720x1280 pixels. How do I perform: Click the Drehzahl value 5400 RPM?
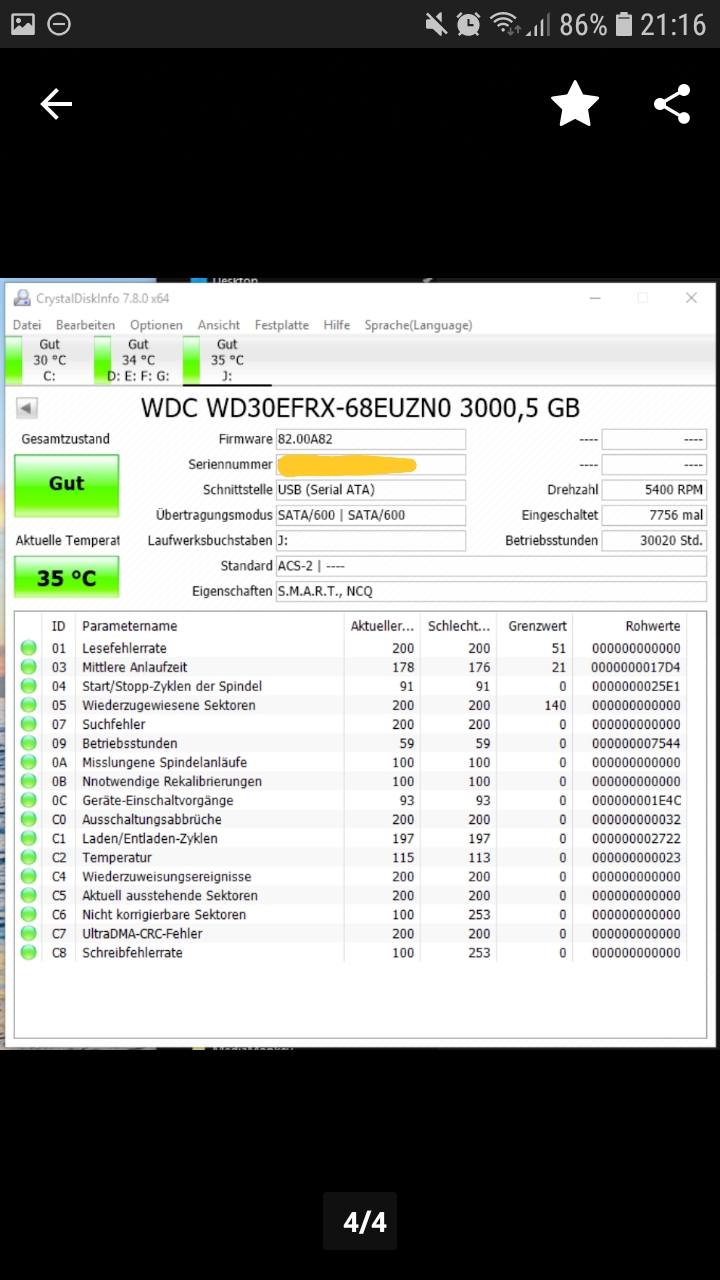(654, 490)
